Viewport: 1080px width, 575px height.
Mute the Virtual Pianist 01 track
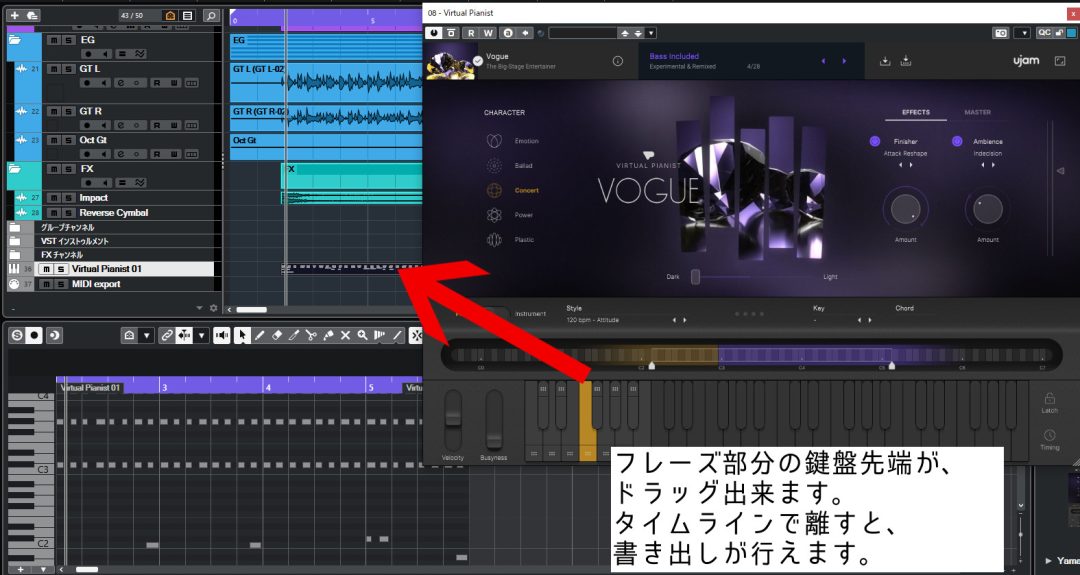(46, 269)
